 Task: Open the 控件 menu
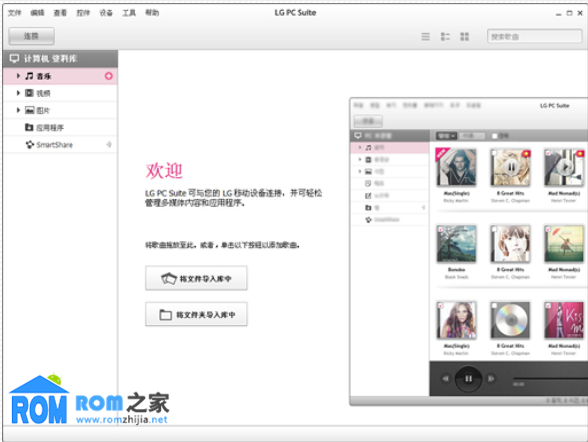pyautogui.click(x=83, y=13)
